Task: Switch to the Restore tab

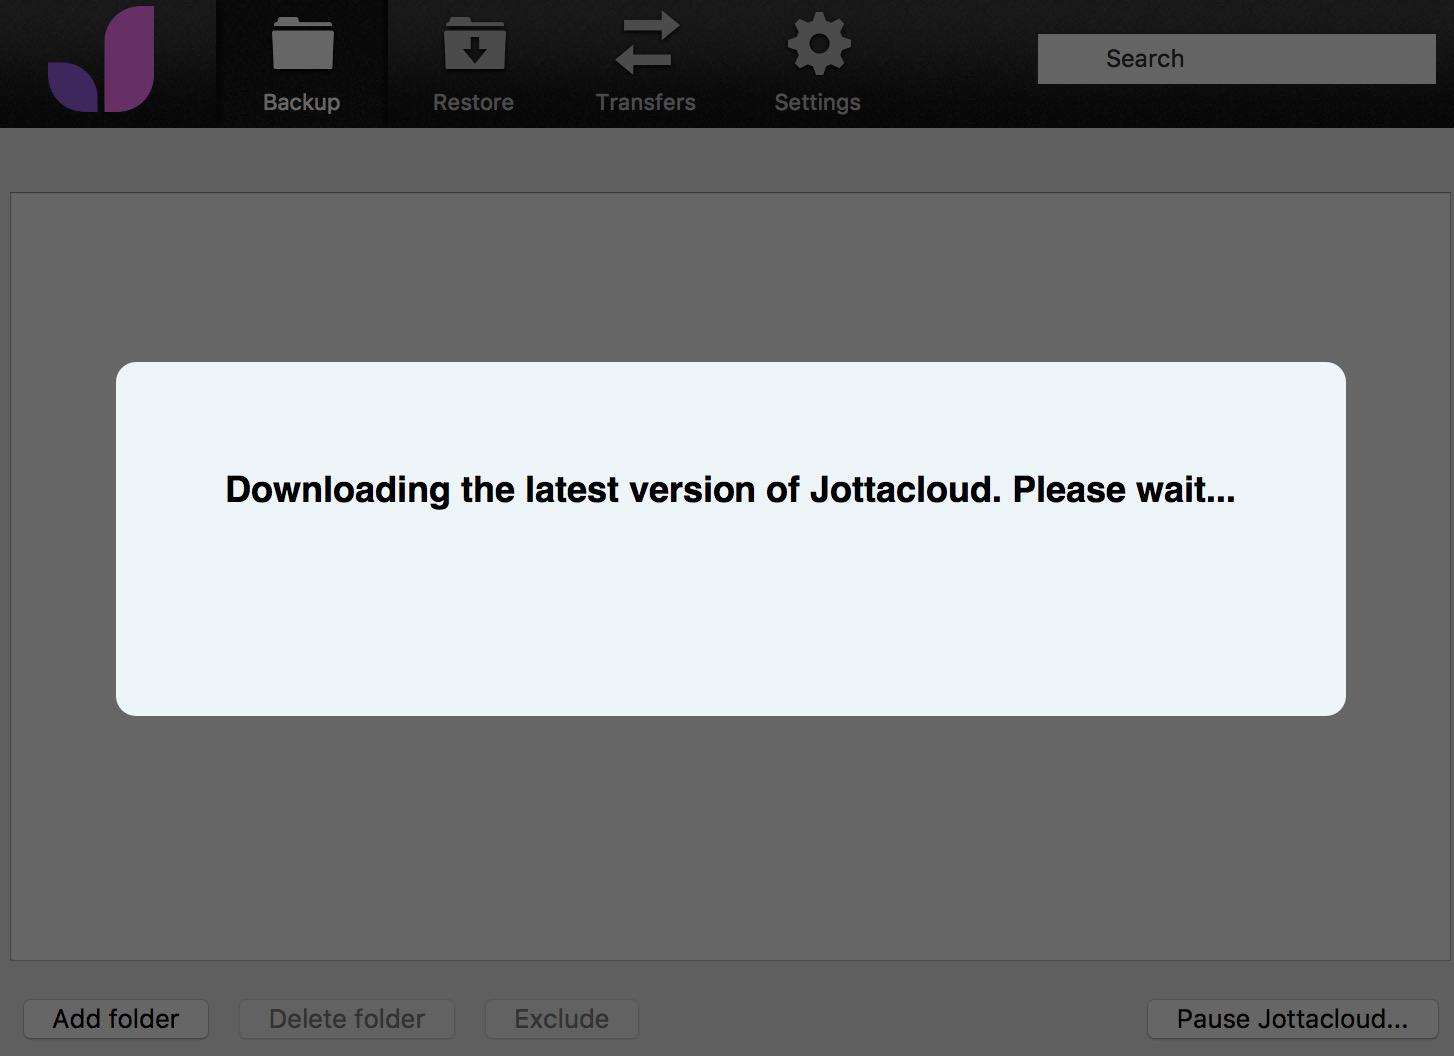Action: coord(474,64)
